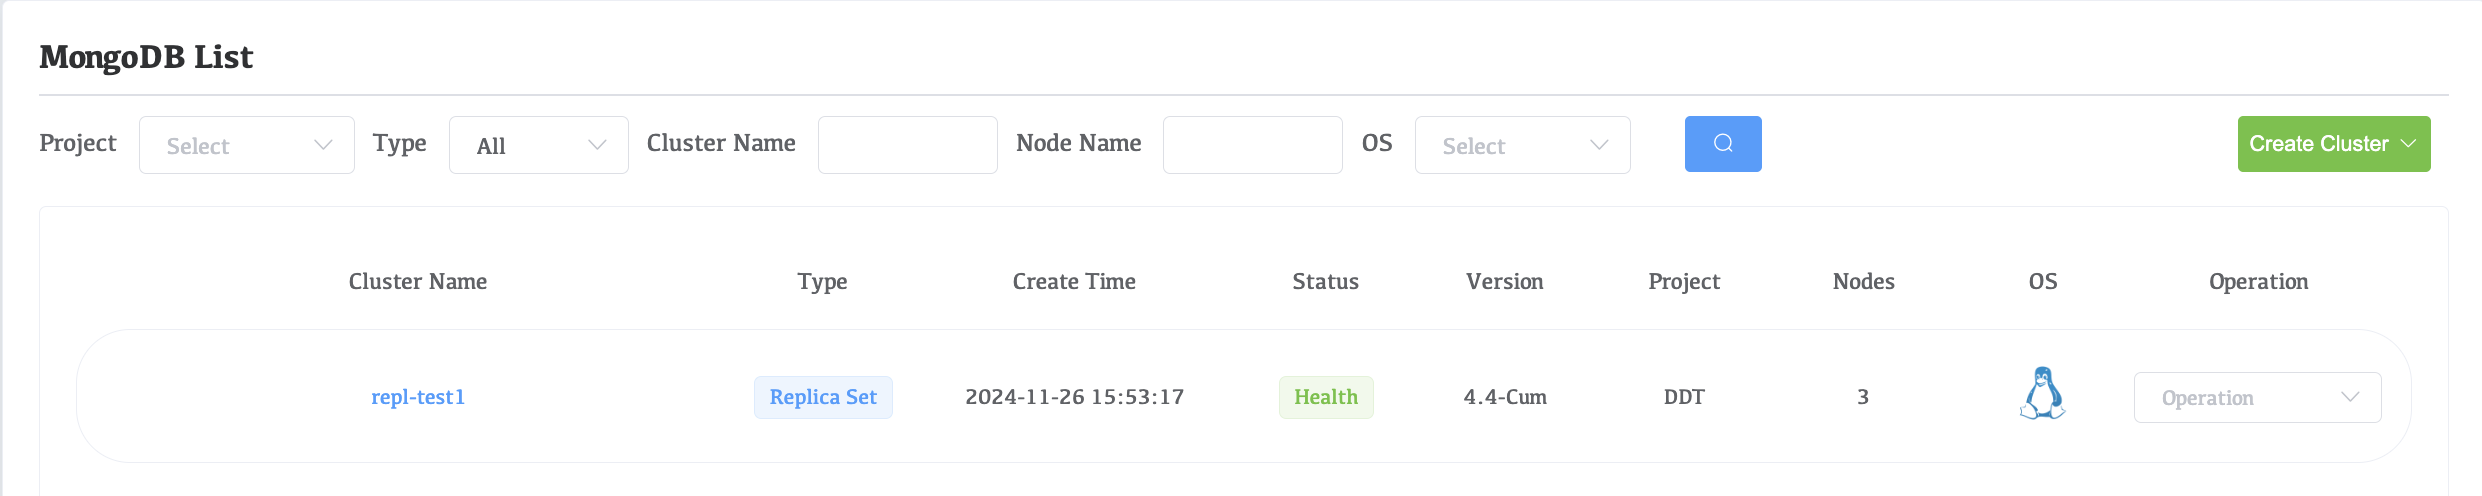This screenshot has width=2482, height=496.
Task: Click the Operation column header
Action: (x=2258, y=282)
